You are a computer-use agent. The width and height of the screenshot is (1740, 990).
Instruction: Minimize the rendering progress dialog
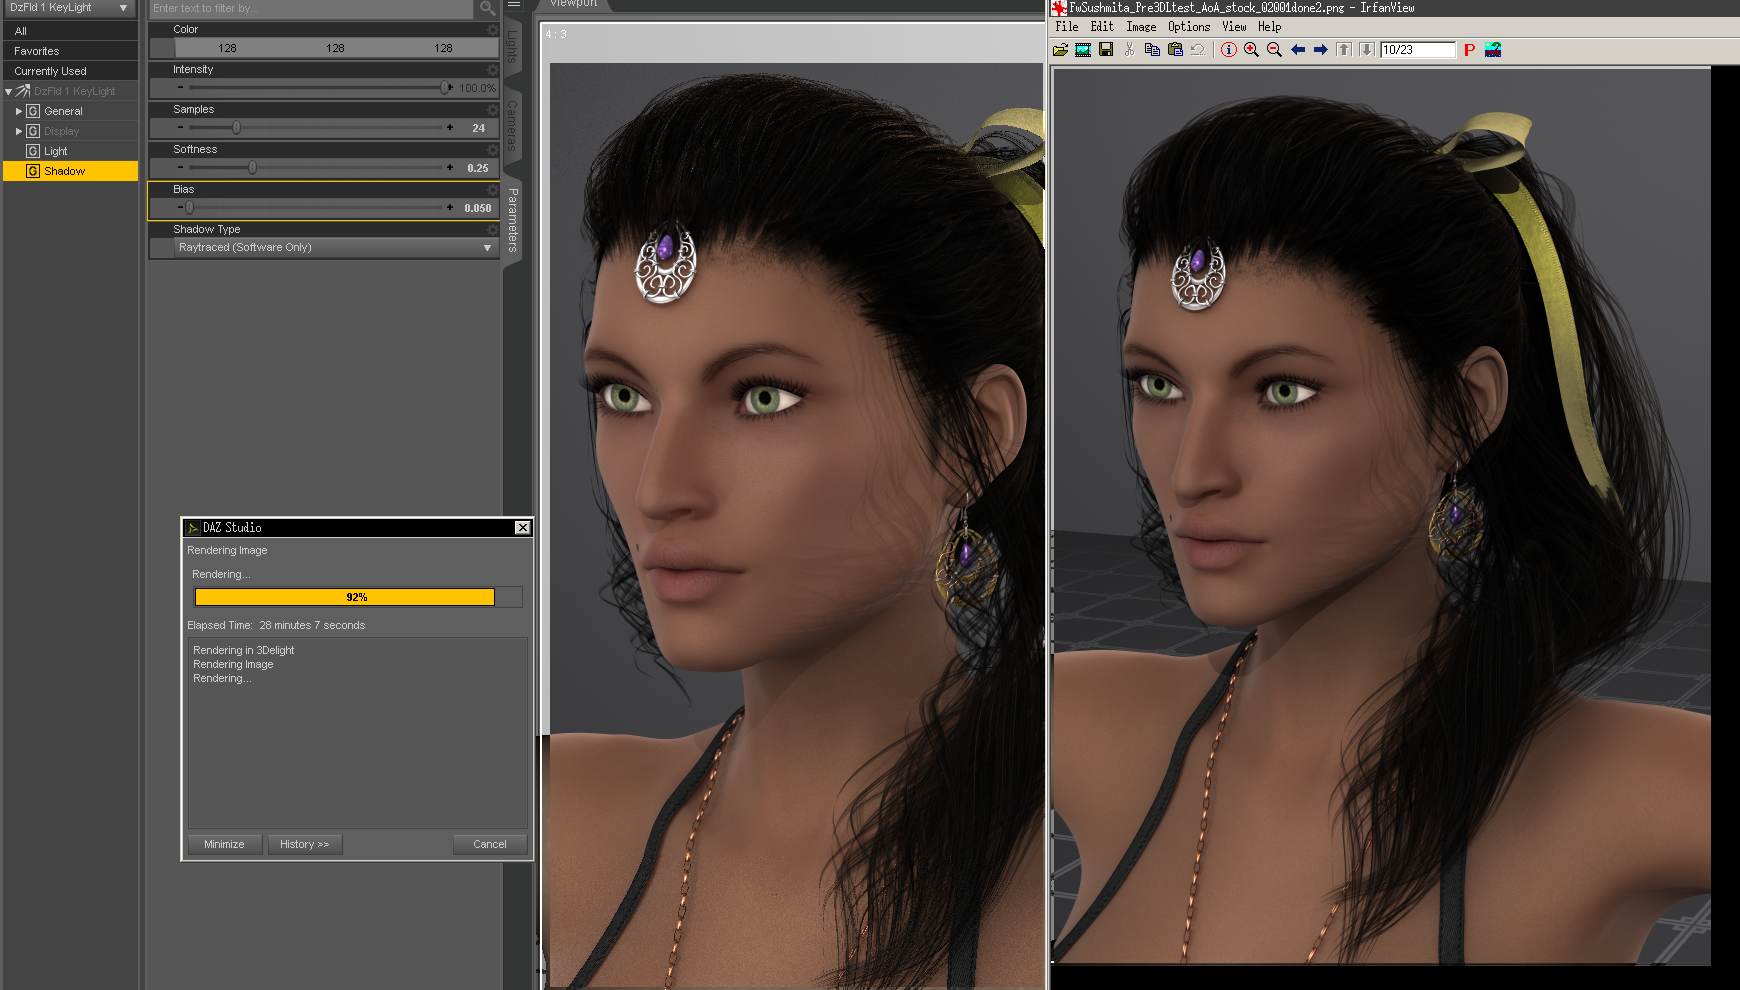coord(224,845)
